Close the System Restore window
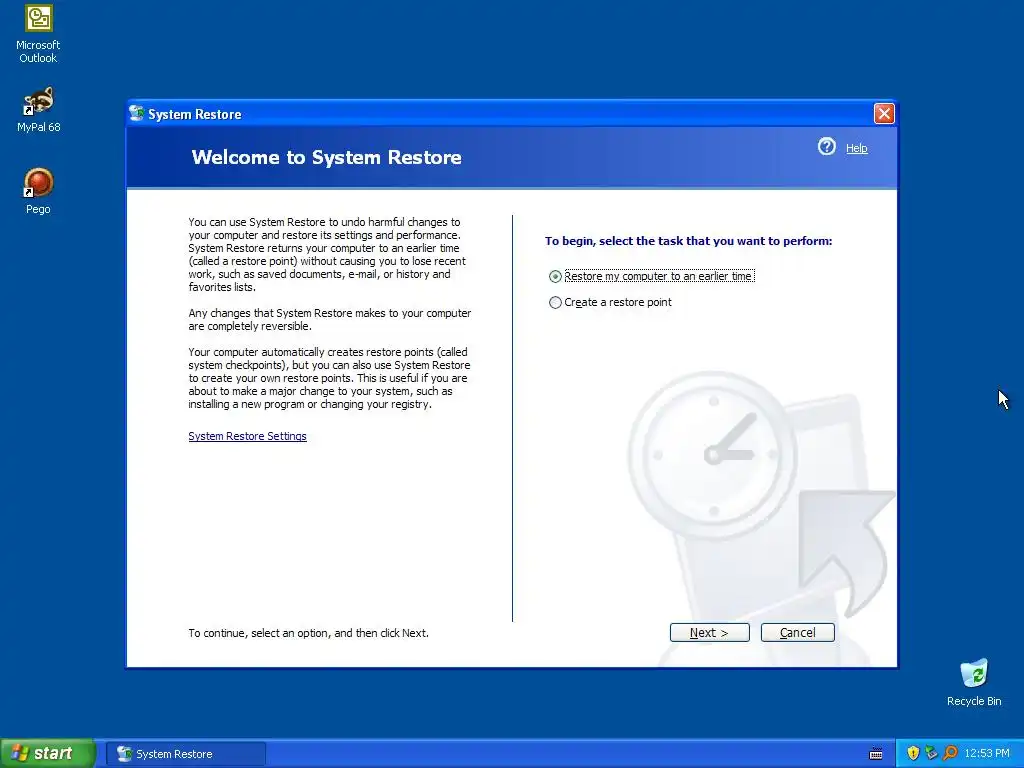Image resolution: width=1024 pixels, height=768 pixels. tap(884, 114)
